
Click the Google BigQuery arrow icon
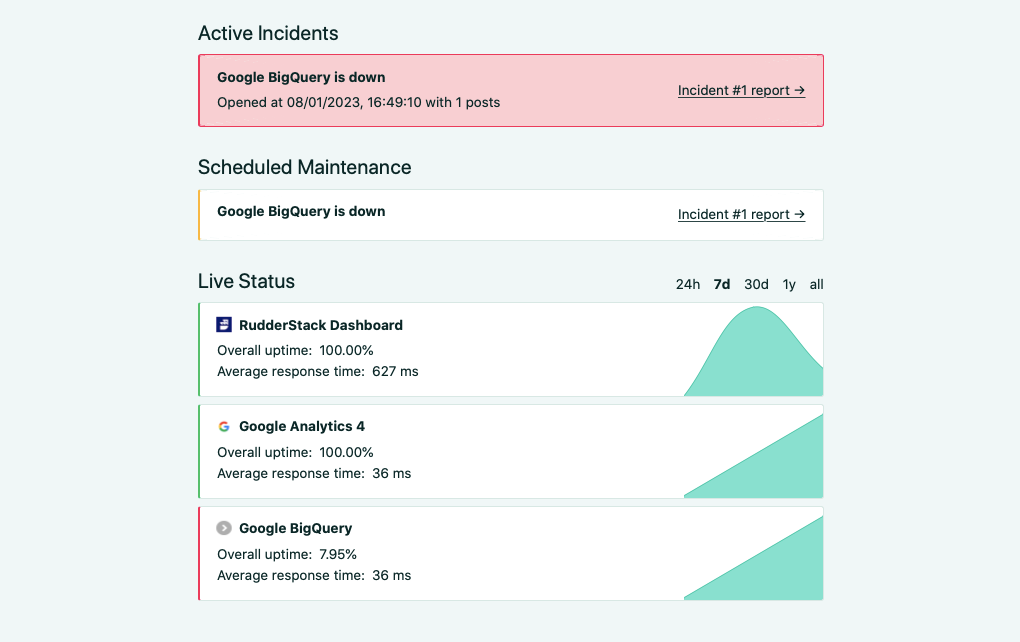[223, 528]
